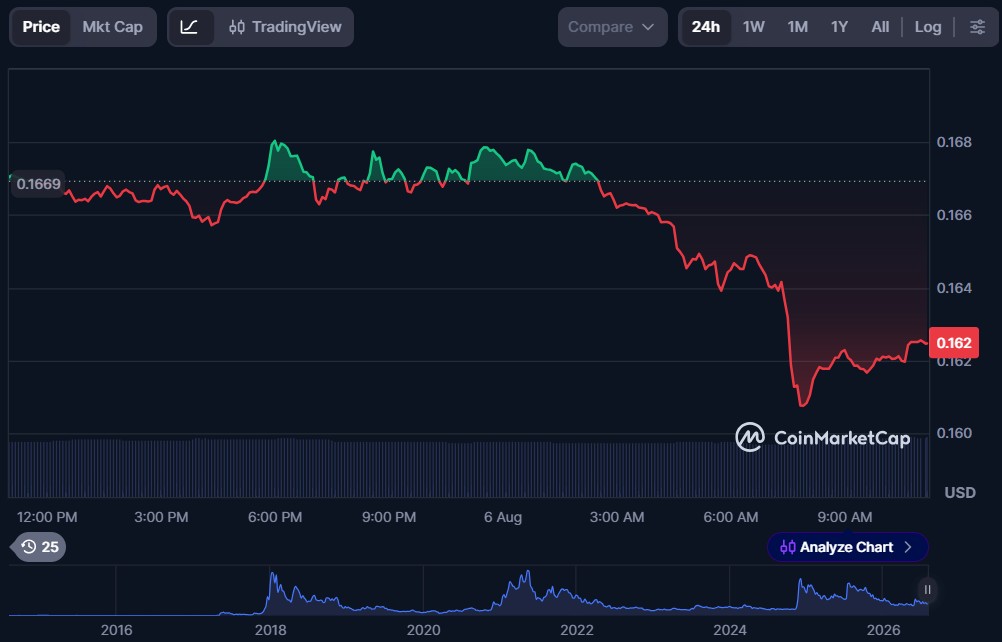The height and width of the screenshot is (642, 1002).
Task: Expand the Compare dropdown
Action: coord(612,27)
